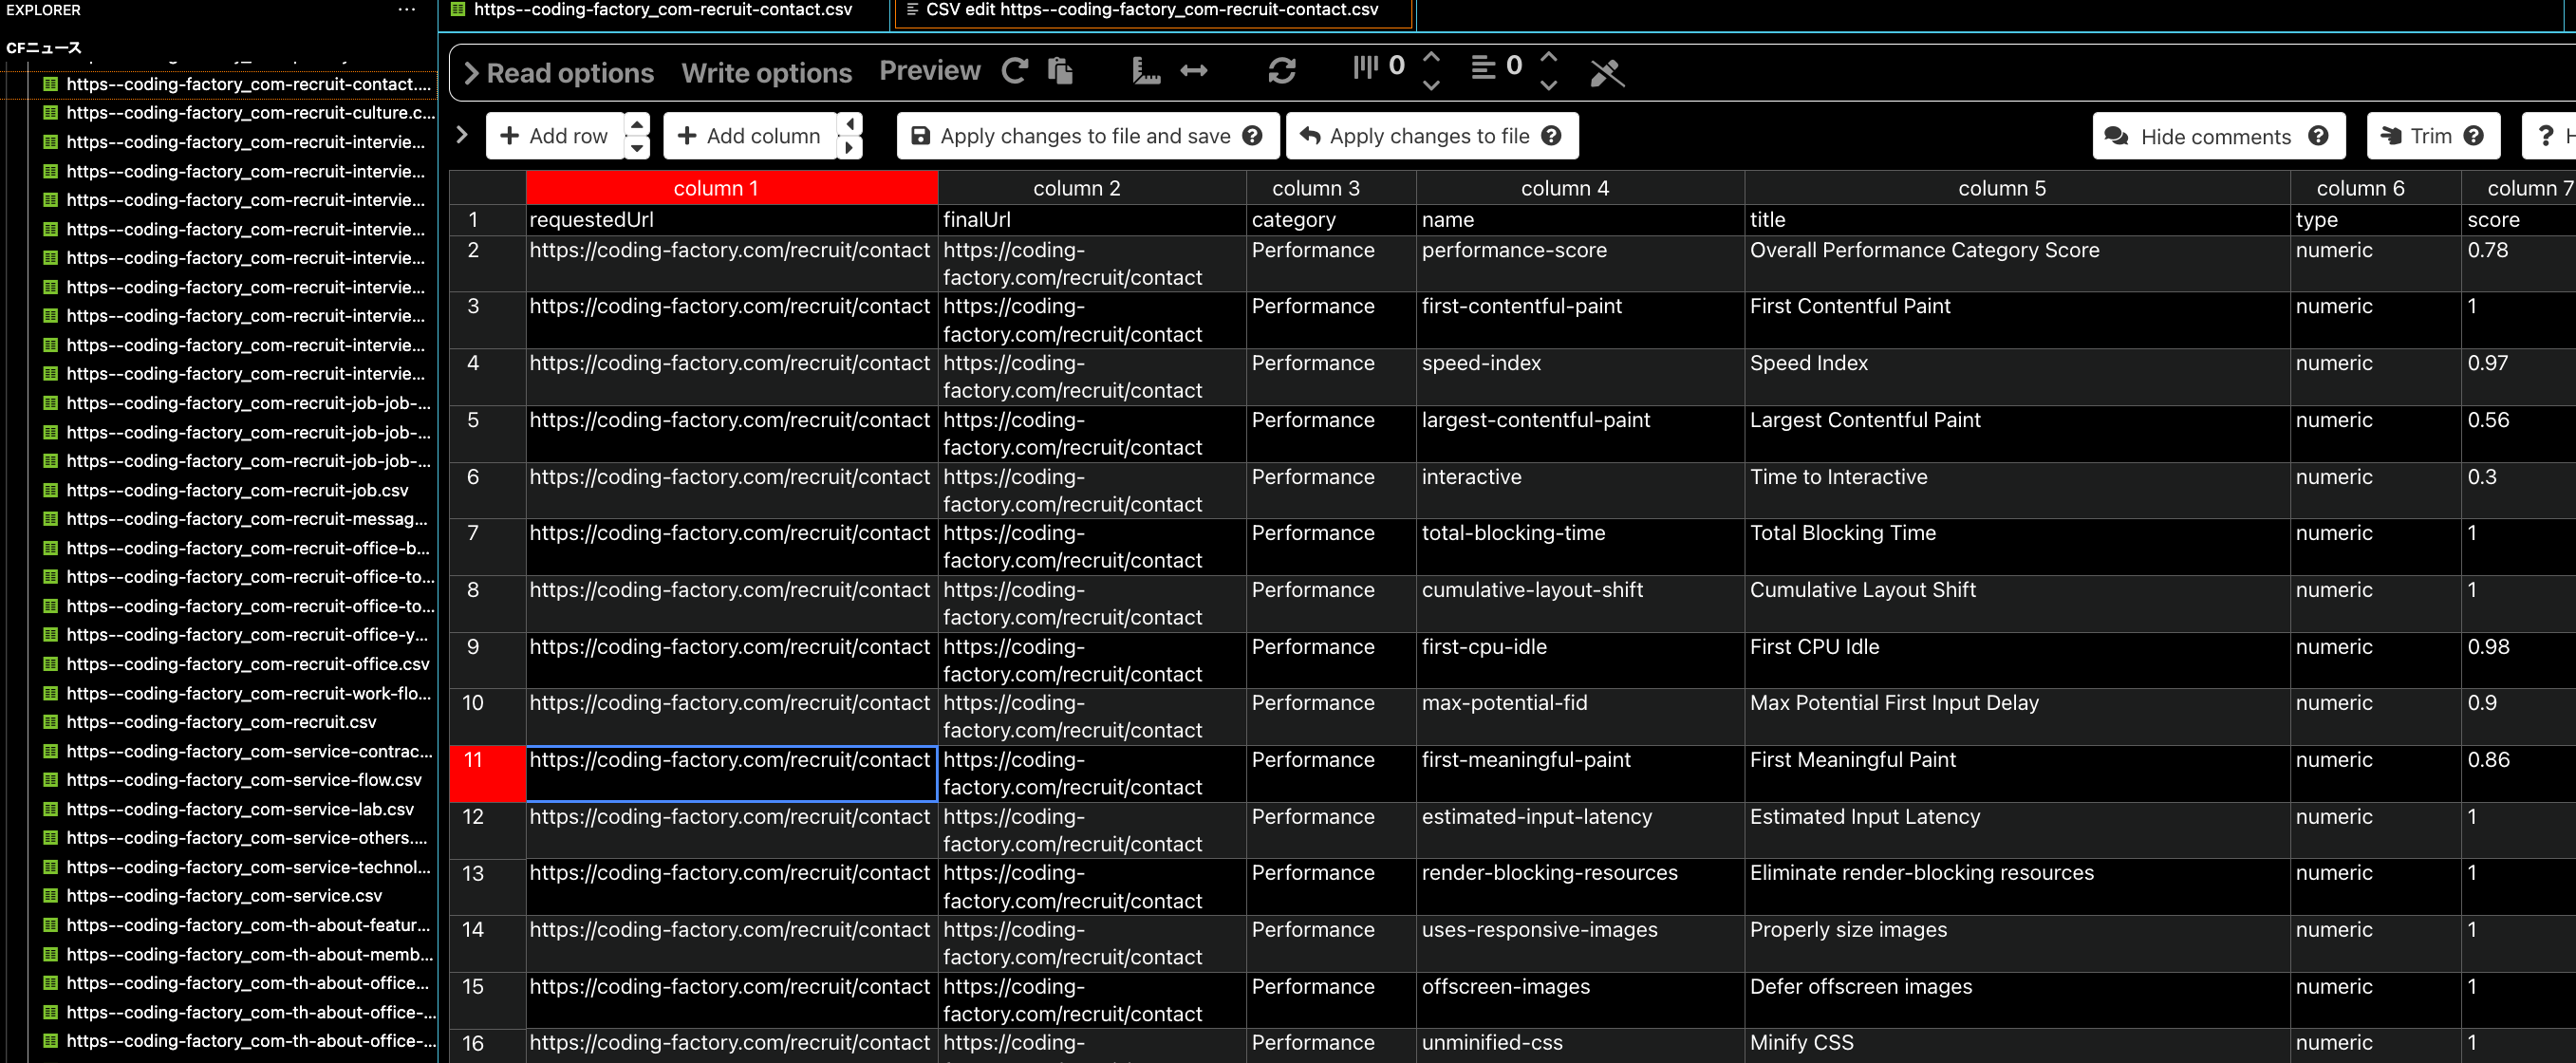
Task: Increase fixed columns count with up chevron
Action: [x=1431, y=56]
